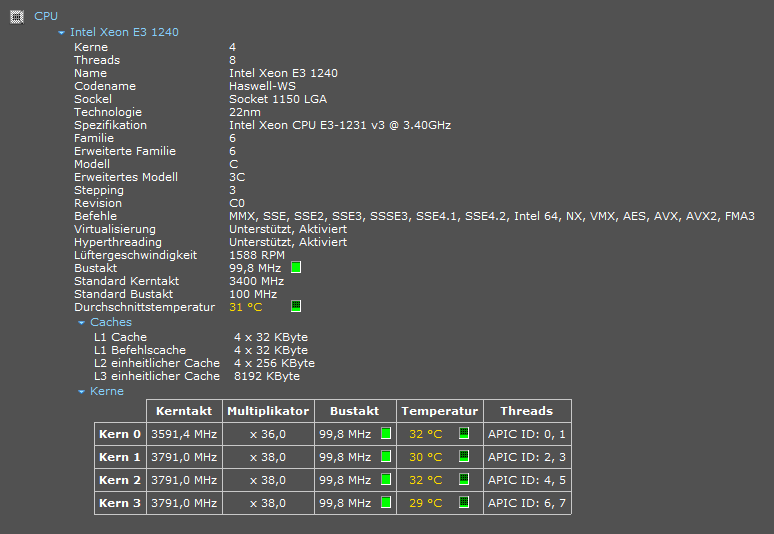The image size is (774, 534).
Task: Open the CPU section heading
Action: click(46, 16)
